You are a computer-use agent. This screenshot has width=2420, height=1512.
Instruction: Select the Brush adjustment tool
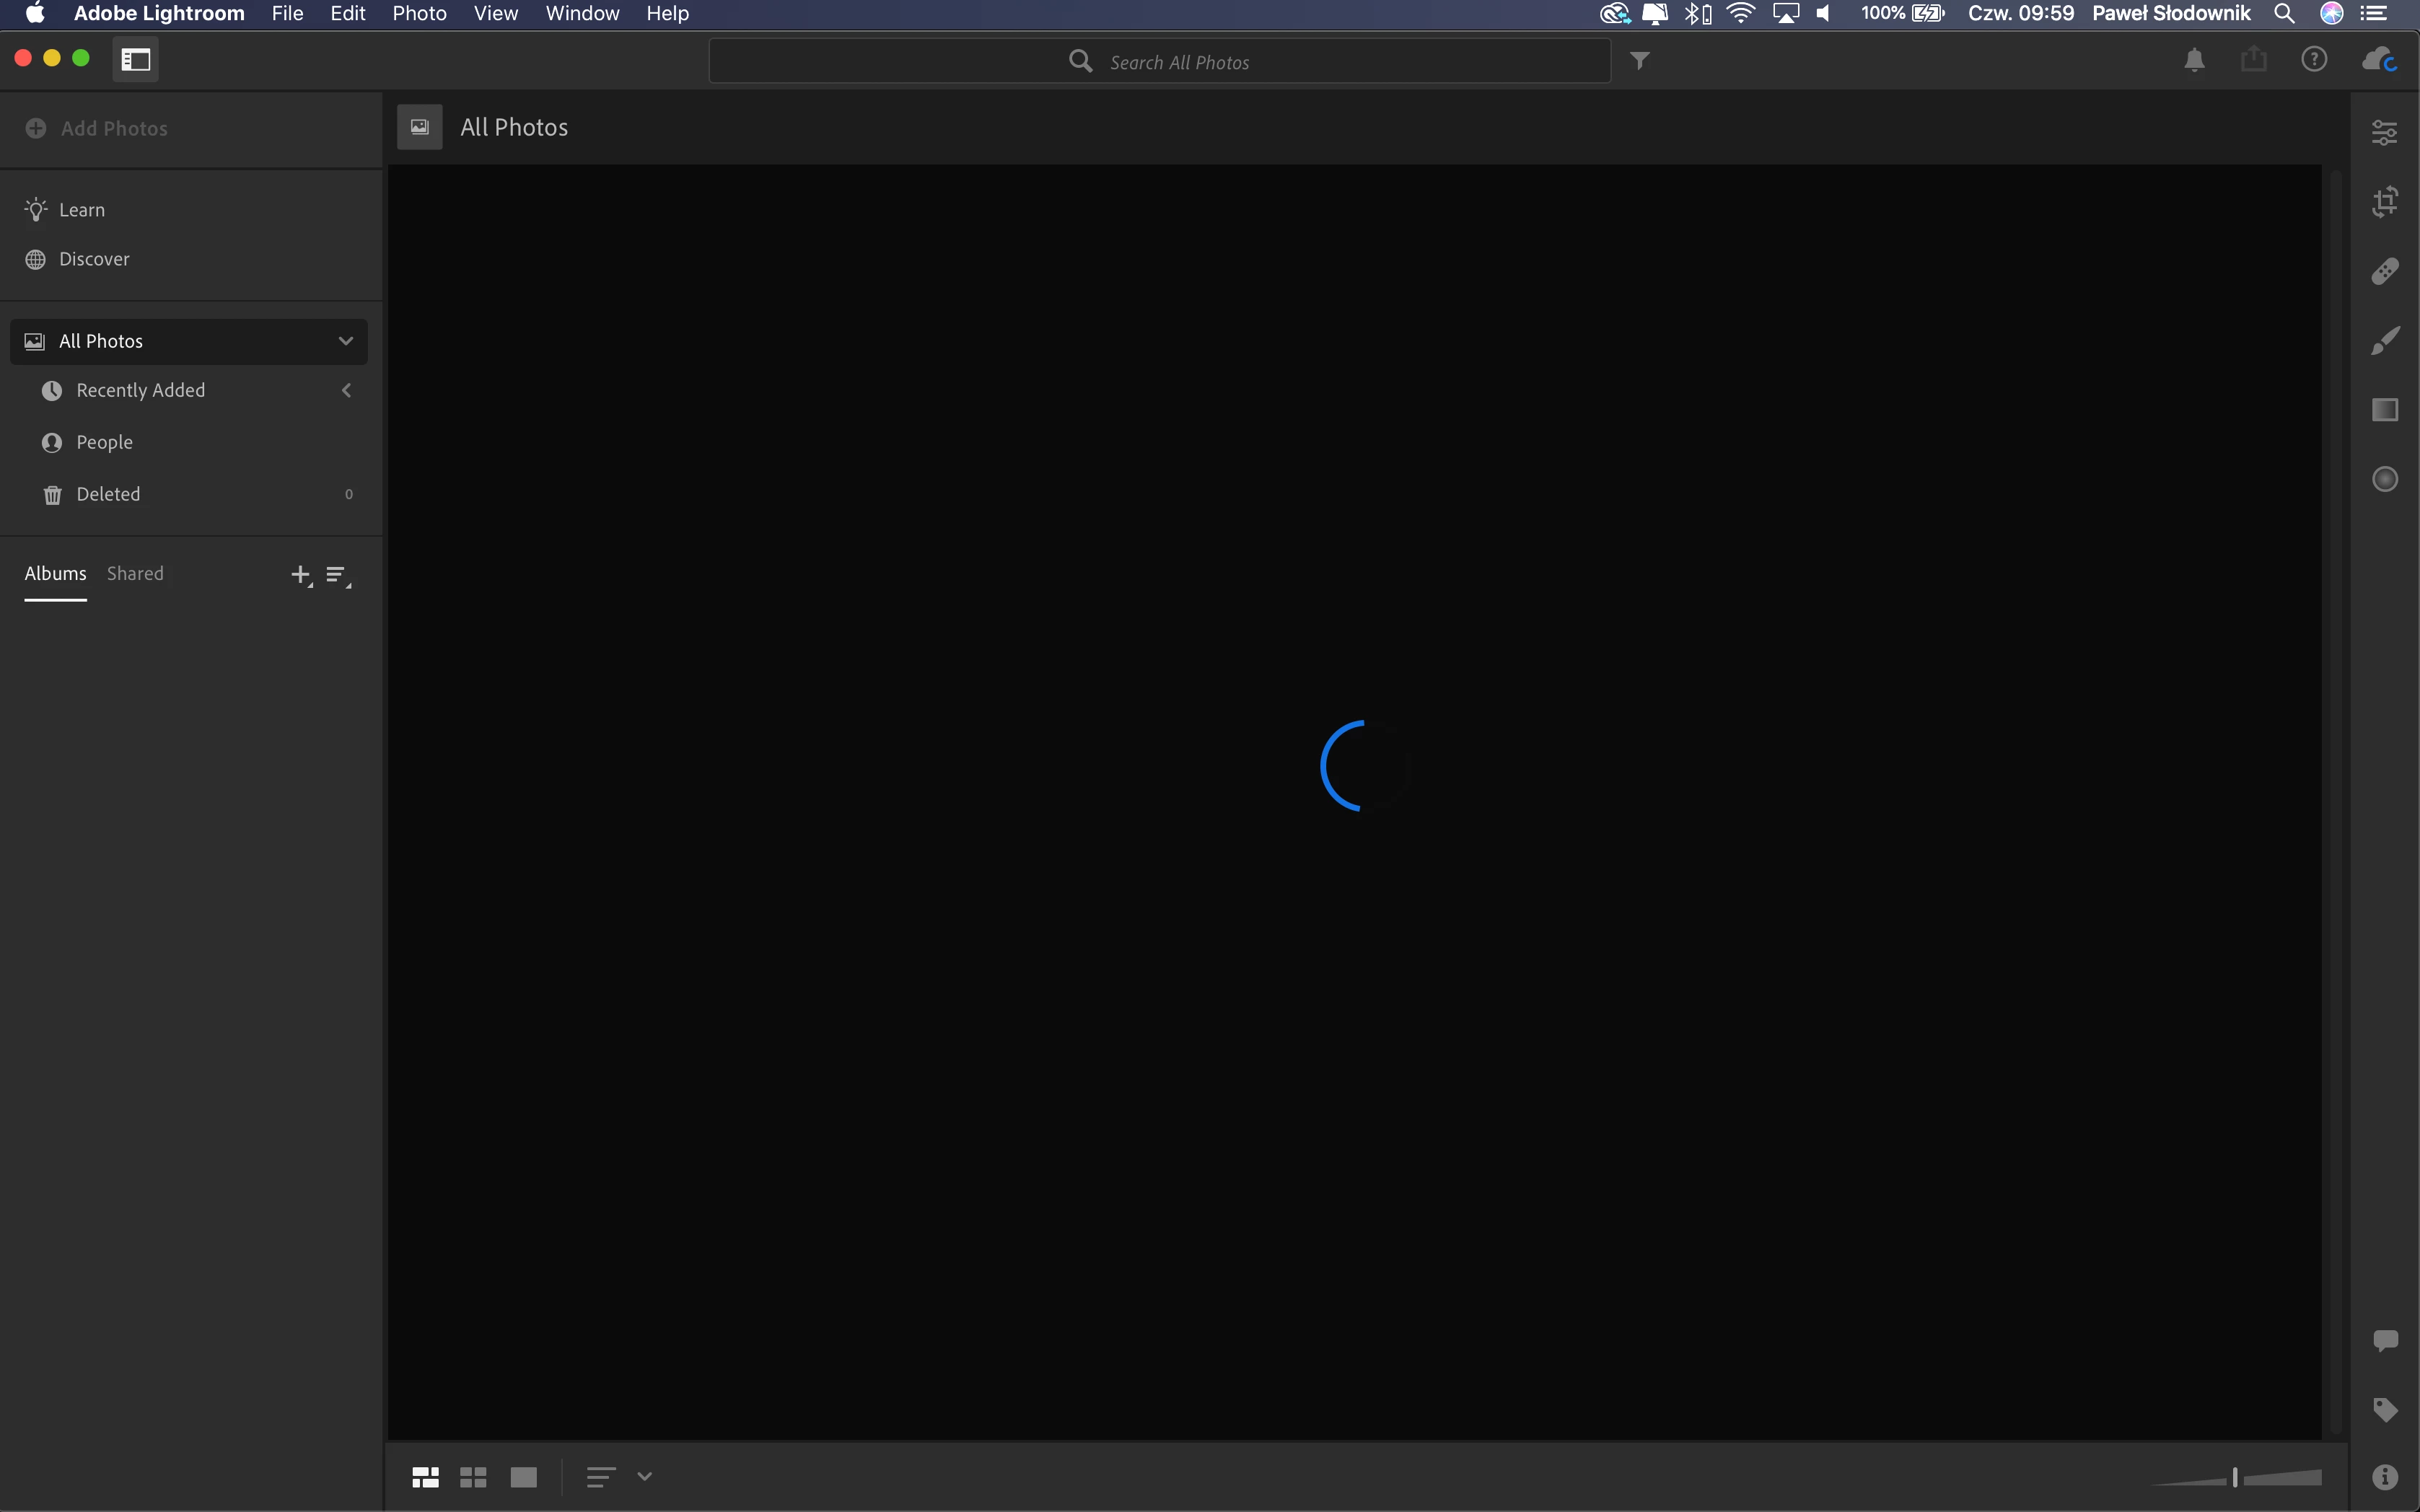[2385, 341]
